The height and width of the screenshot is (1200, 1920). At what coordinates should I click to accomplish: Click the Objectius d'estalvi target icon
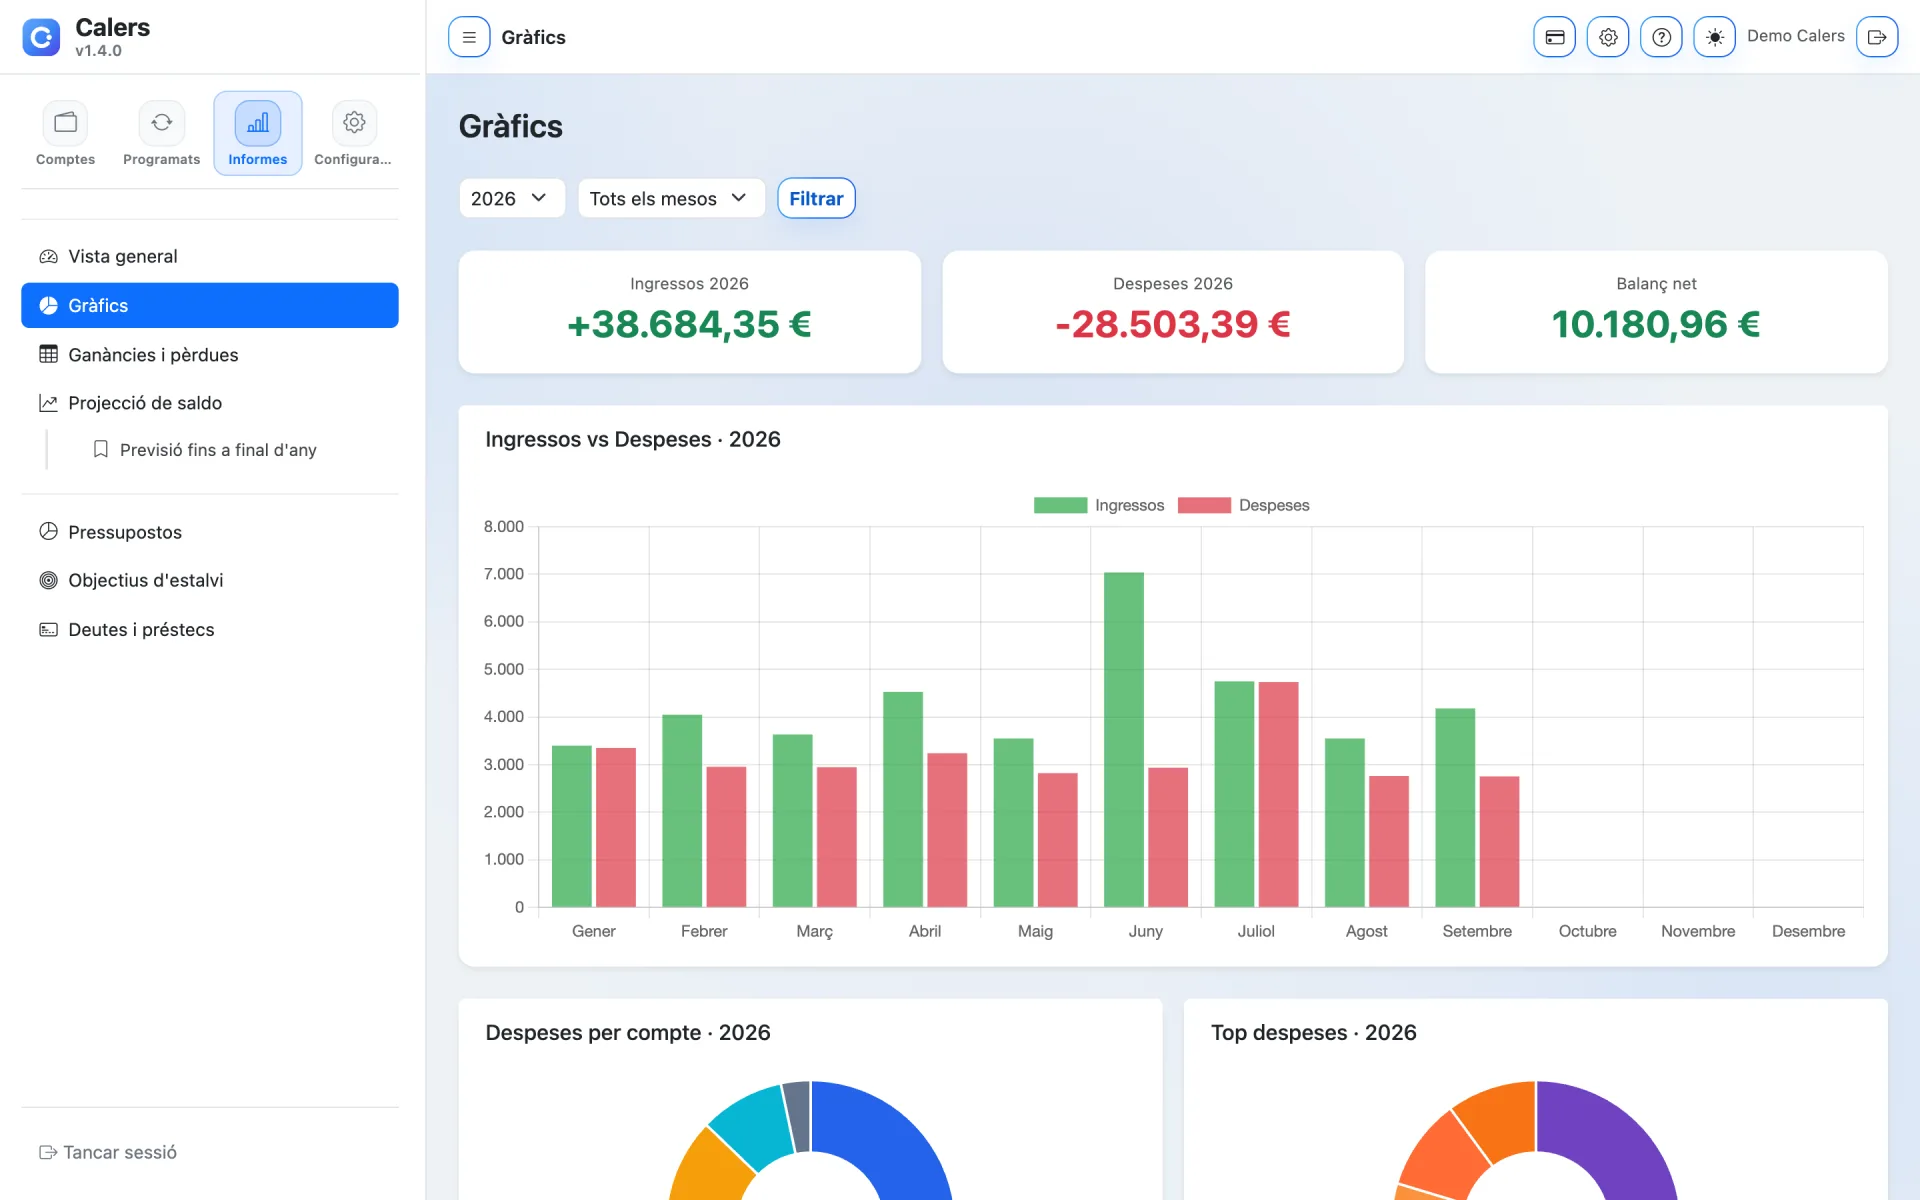click(x=48, y=580)
